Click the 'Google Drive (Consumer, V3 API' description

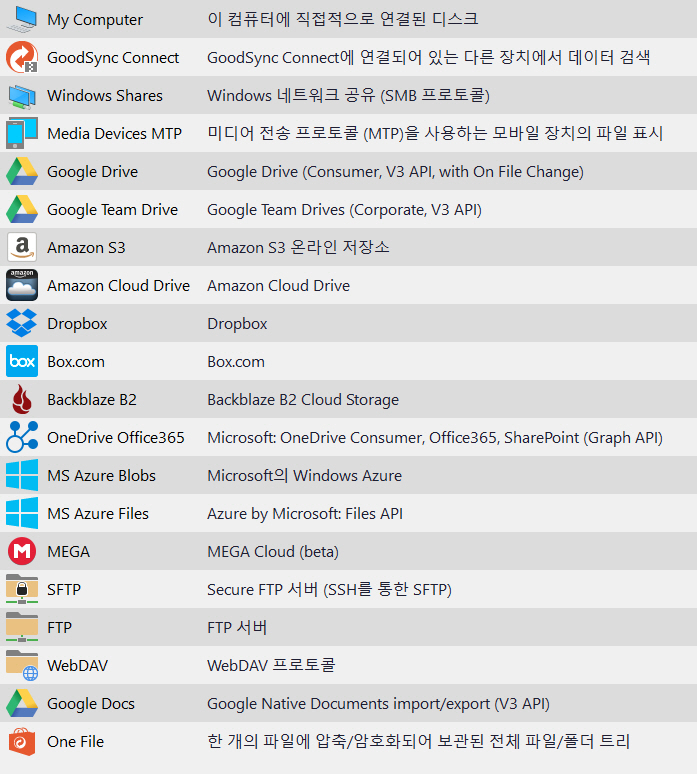(x=395, y=172)
